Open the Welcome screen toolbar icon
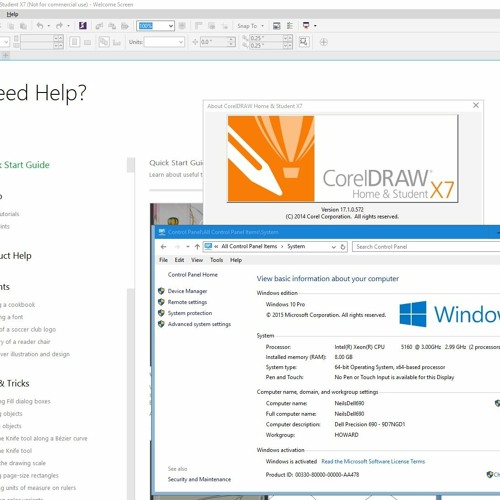The height and width of the screenshot is (500, 500). [276, 26]
